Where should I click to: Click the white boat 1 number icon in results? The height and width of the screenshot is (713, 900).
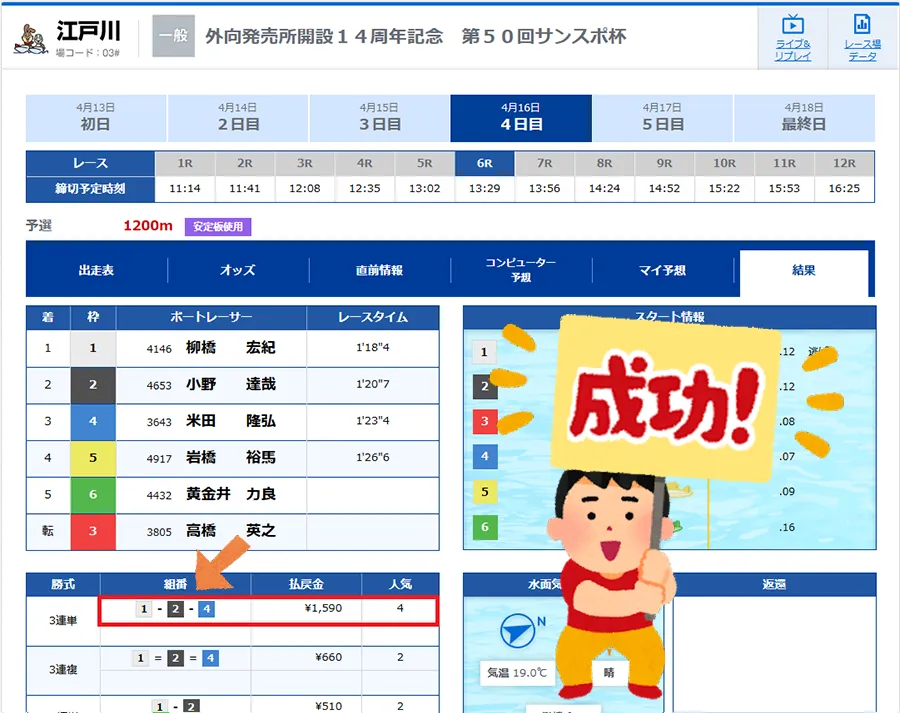pyautogui.click(x=93, y=348)
